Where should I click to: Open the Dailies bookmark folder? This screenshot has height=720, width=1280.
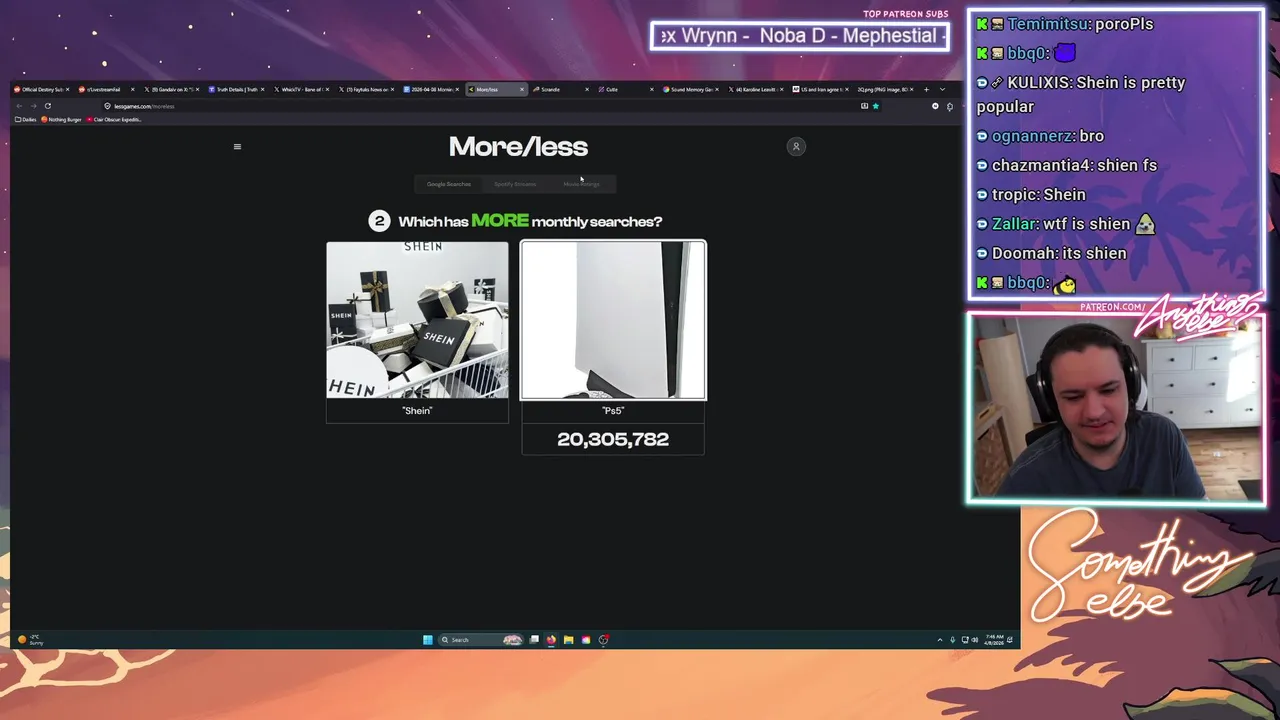pyautogui.click(x=26, y=120)
